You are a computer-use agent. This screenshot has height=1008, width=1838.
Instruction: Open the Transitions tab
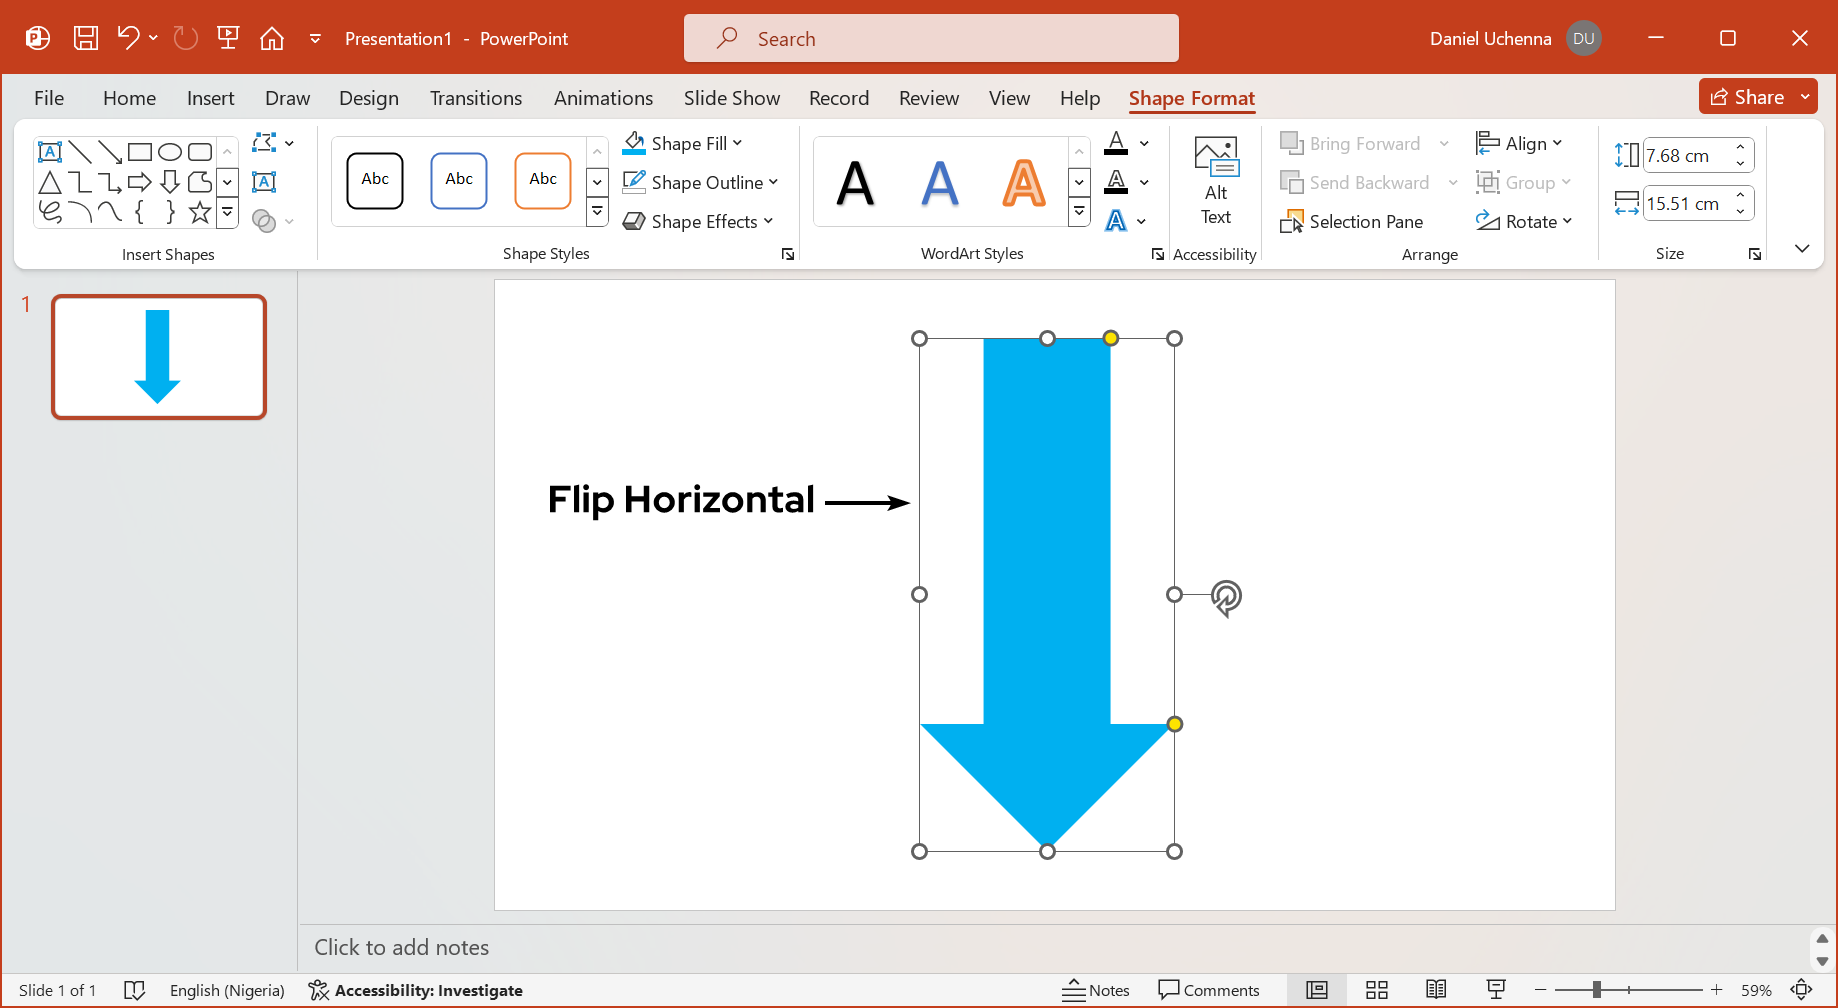(475, 98)
